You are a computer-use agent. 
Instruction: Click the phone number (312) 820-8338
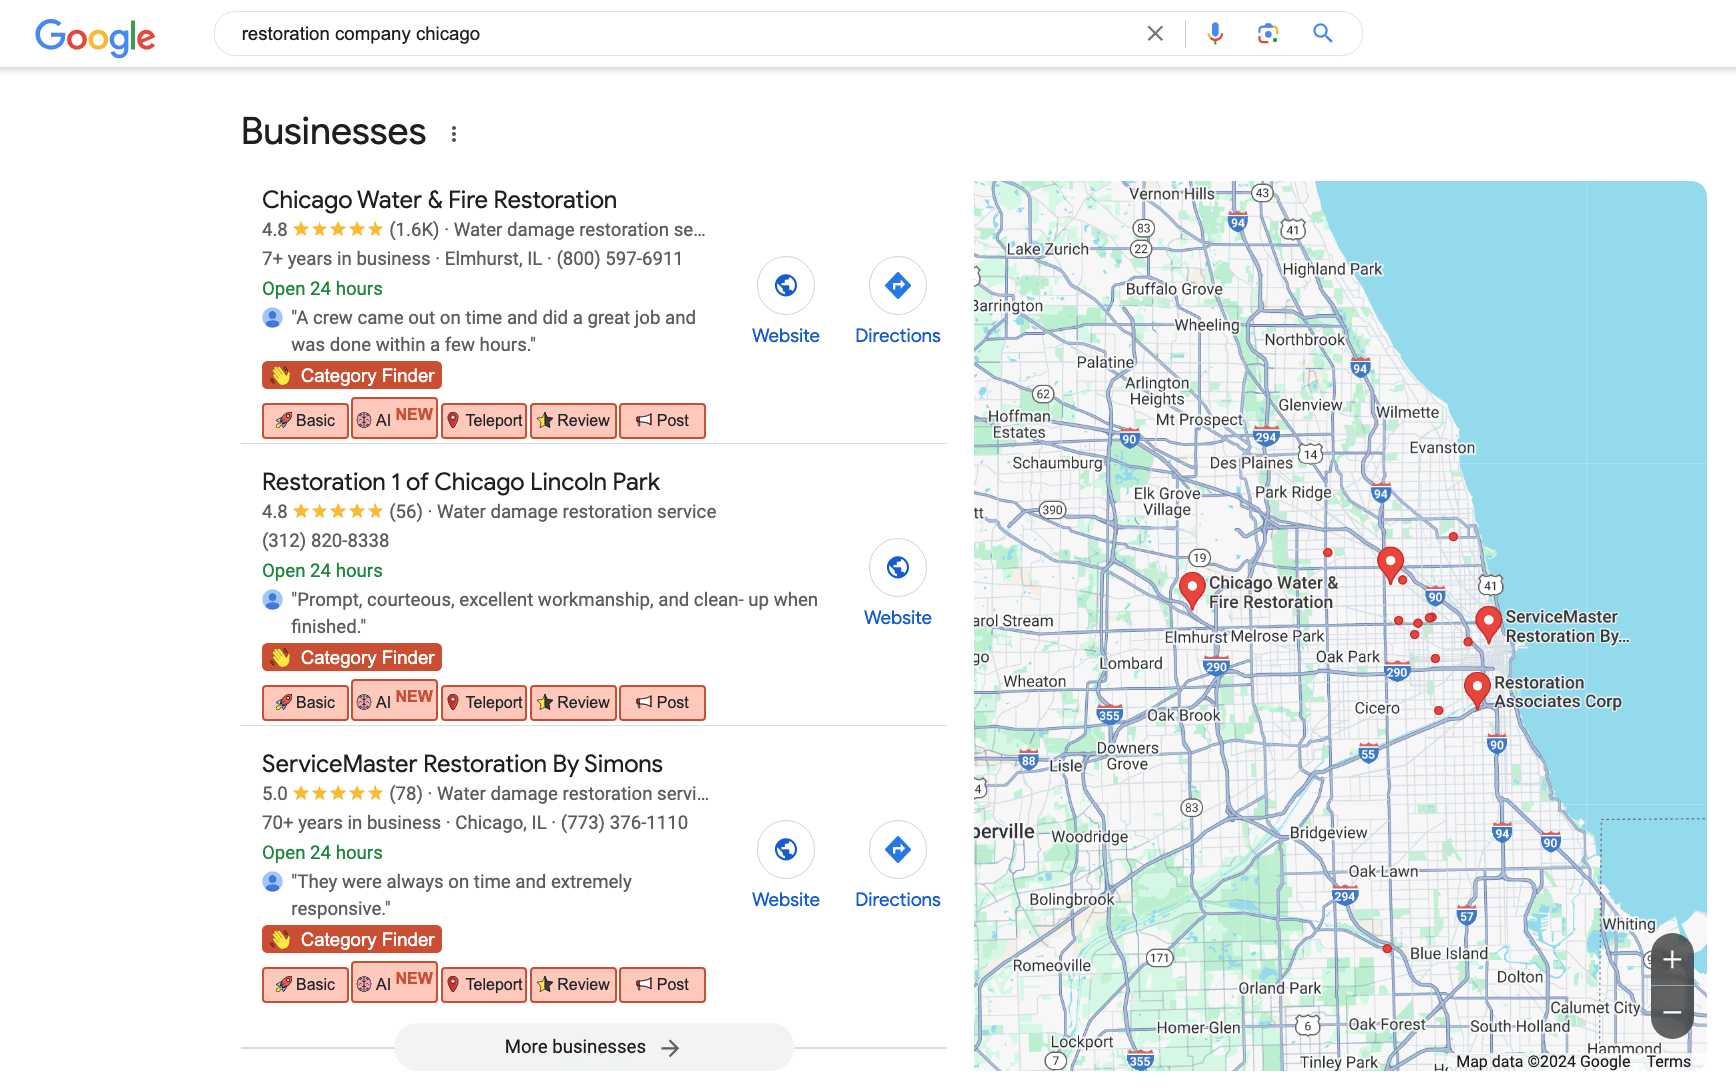click(326, 541)
